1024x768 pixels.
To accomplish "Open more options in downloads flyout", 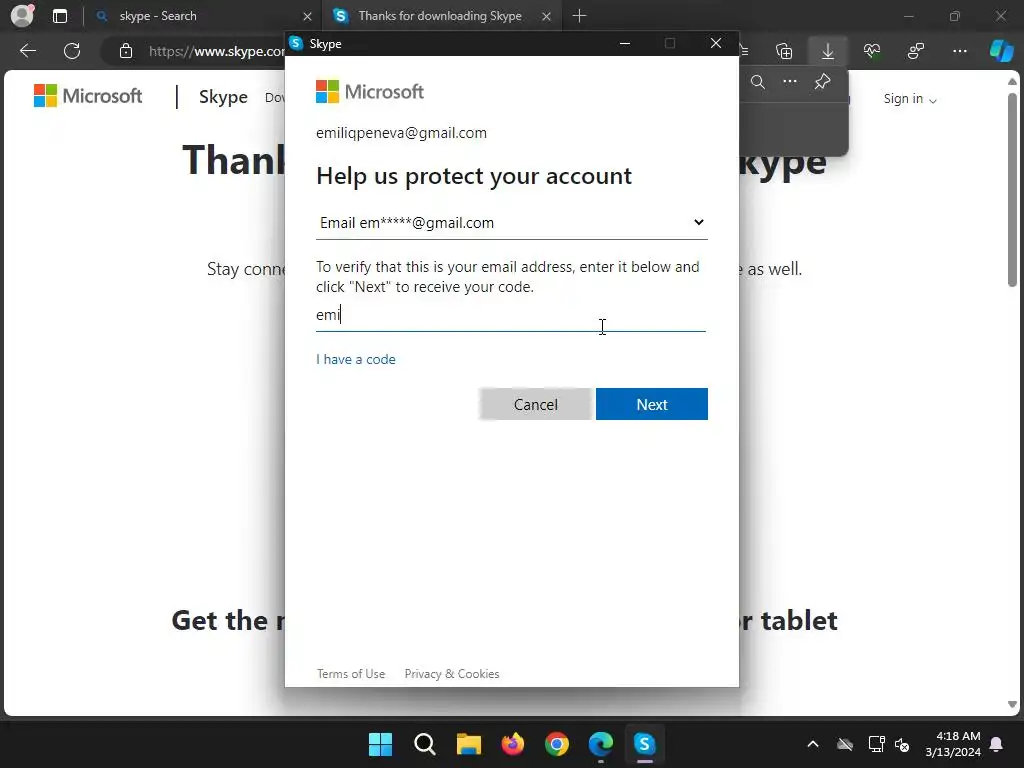I will tap(790, 82).
